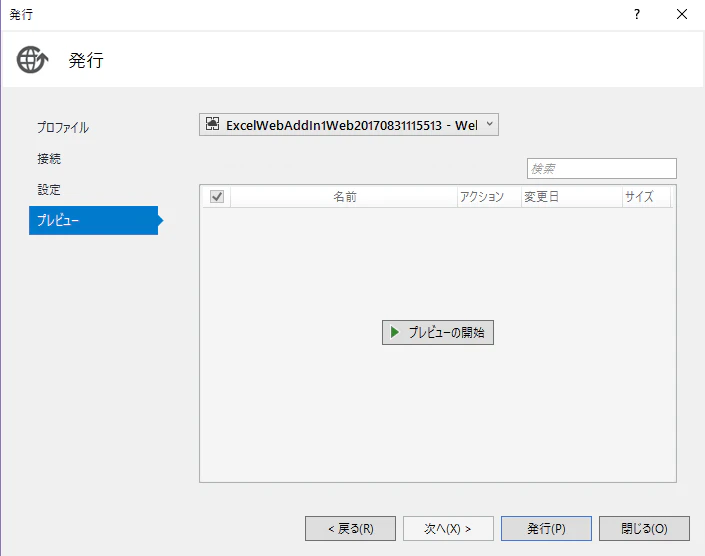Viewport: 705px width, 556px height.
Task: Sort by the 名前 column header
Action: [344, 196]
